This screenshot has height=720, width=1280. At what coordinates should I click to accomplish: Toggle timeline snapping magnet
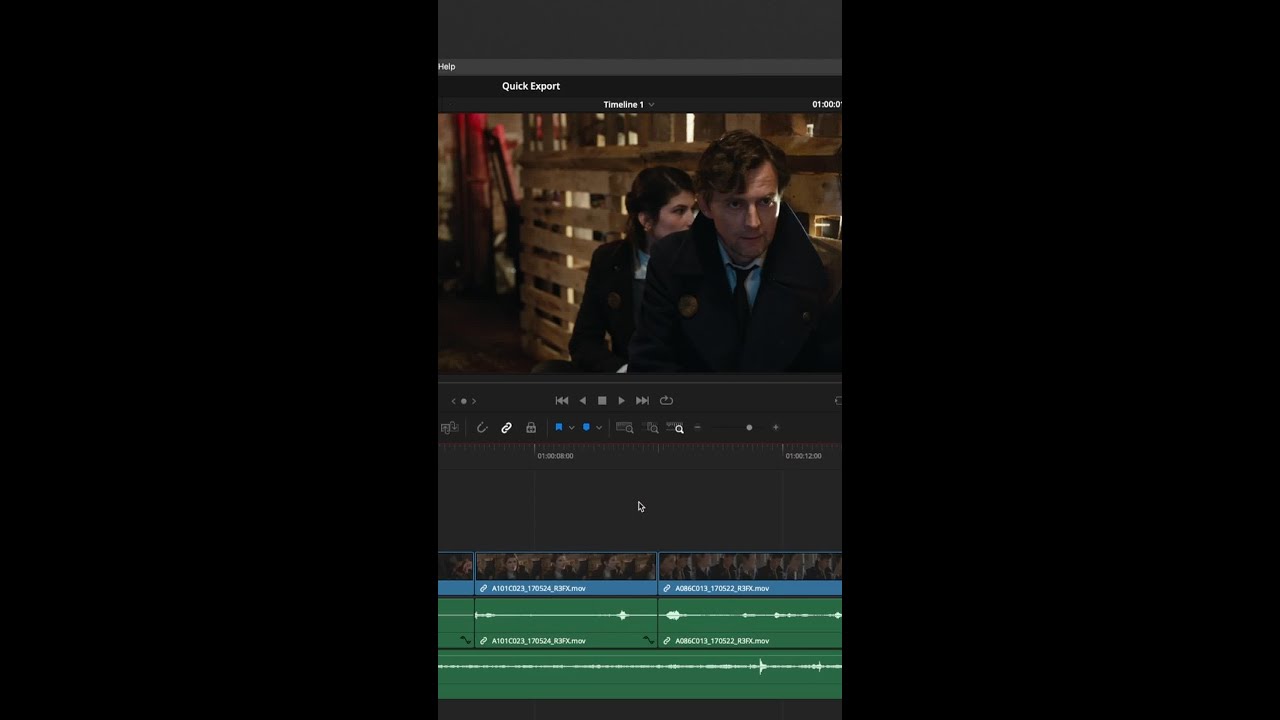point(482,428)
